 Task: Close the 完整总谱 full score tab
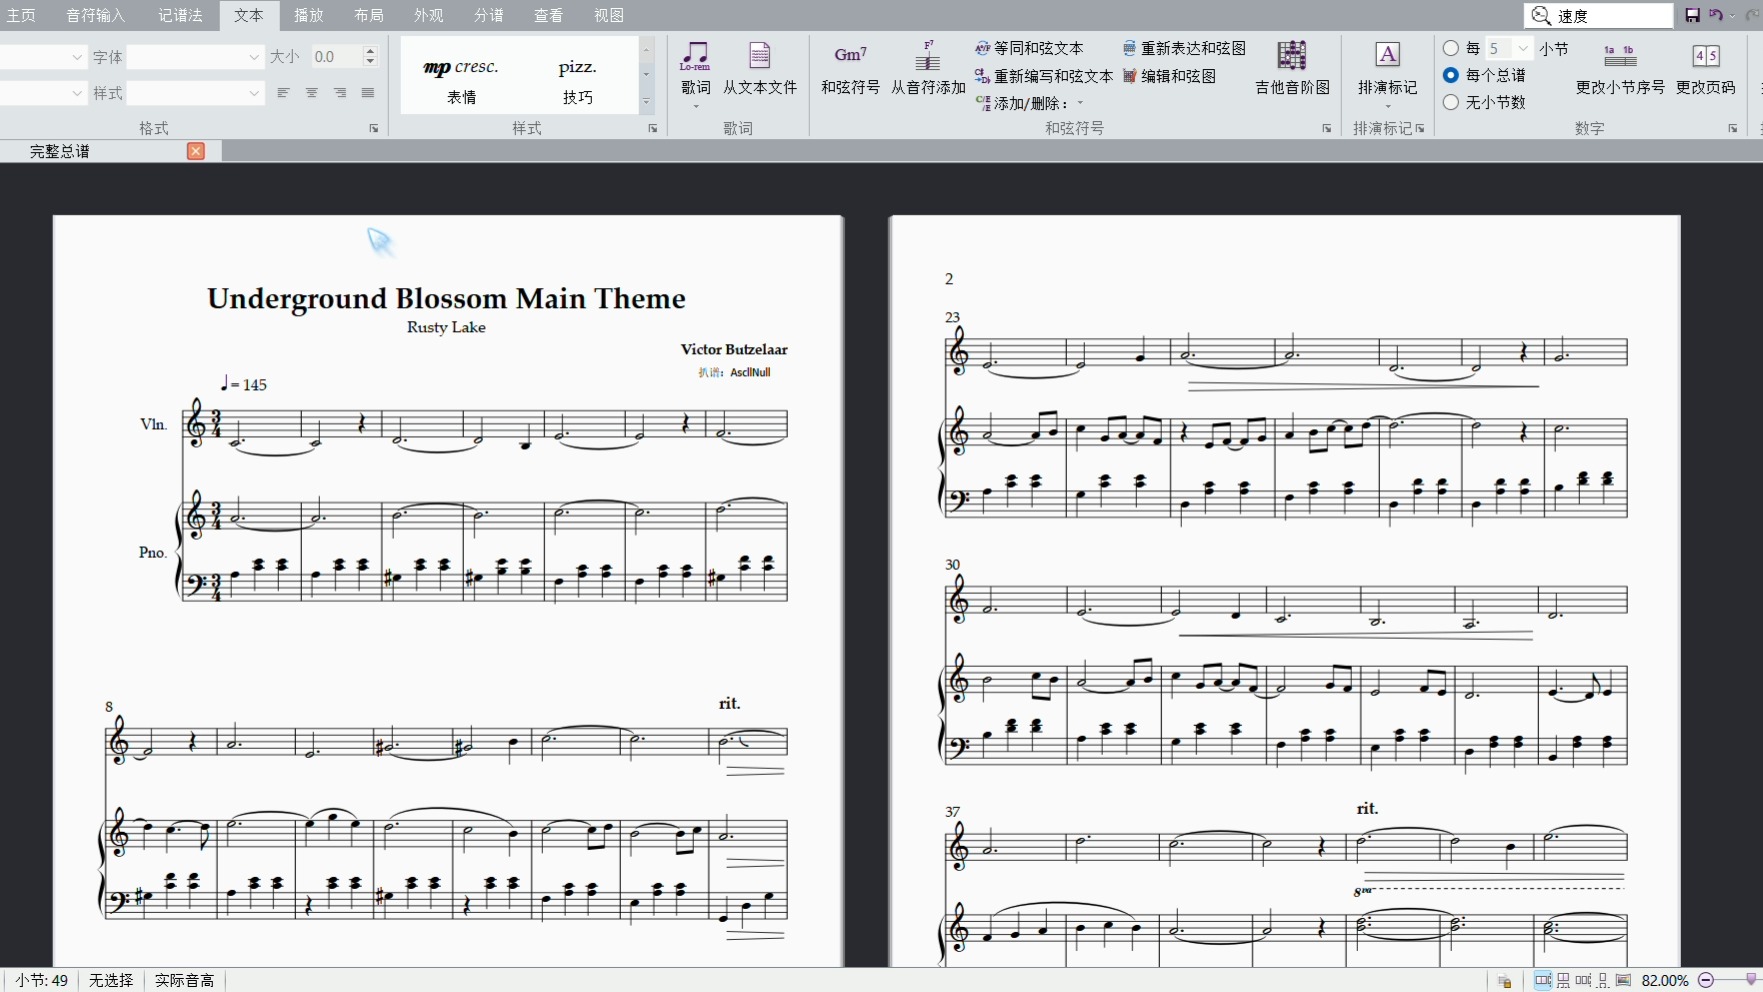(196, 151)
